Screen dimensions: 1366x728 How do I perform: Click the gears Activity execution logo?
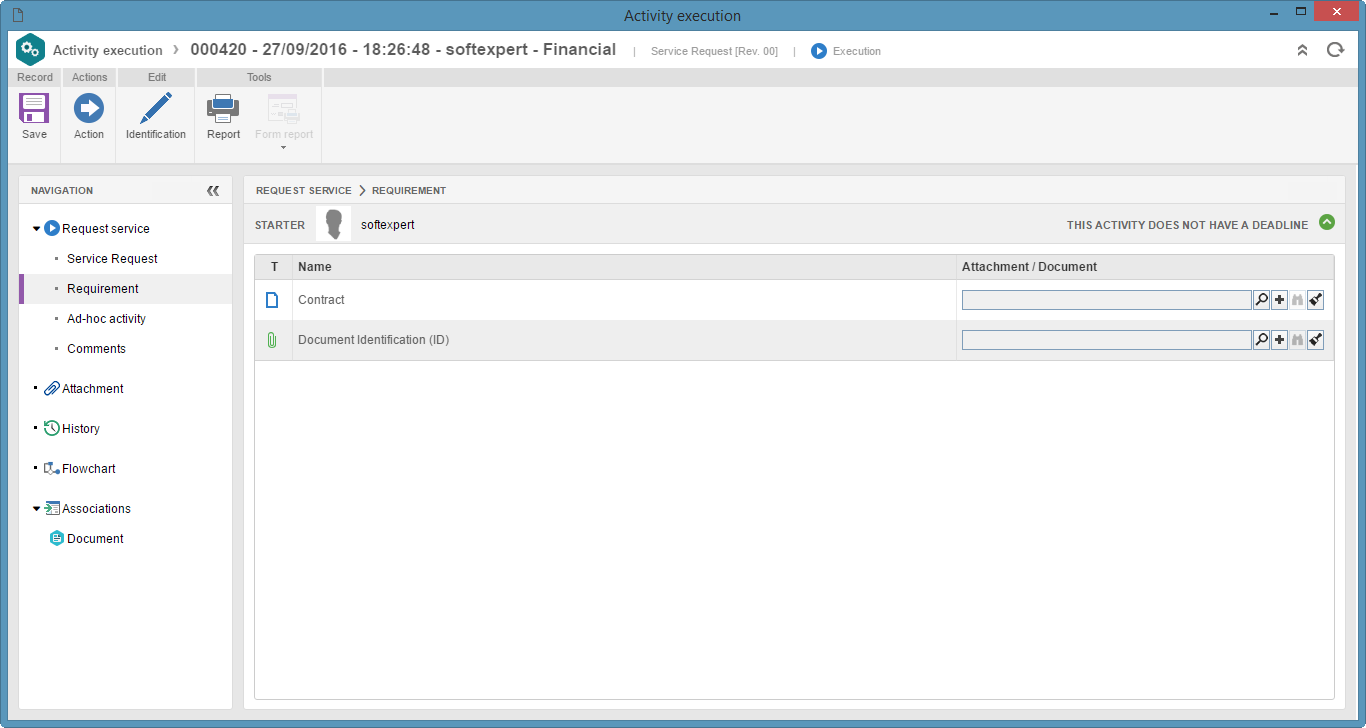(31, 50)
